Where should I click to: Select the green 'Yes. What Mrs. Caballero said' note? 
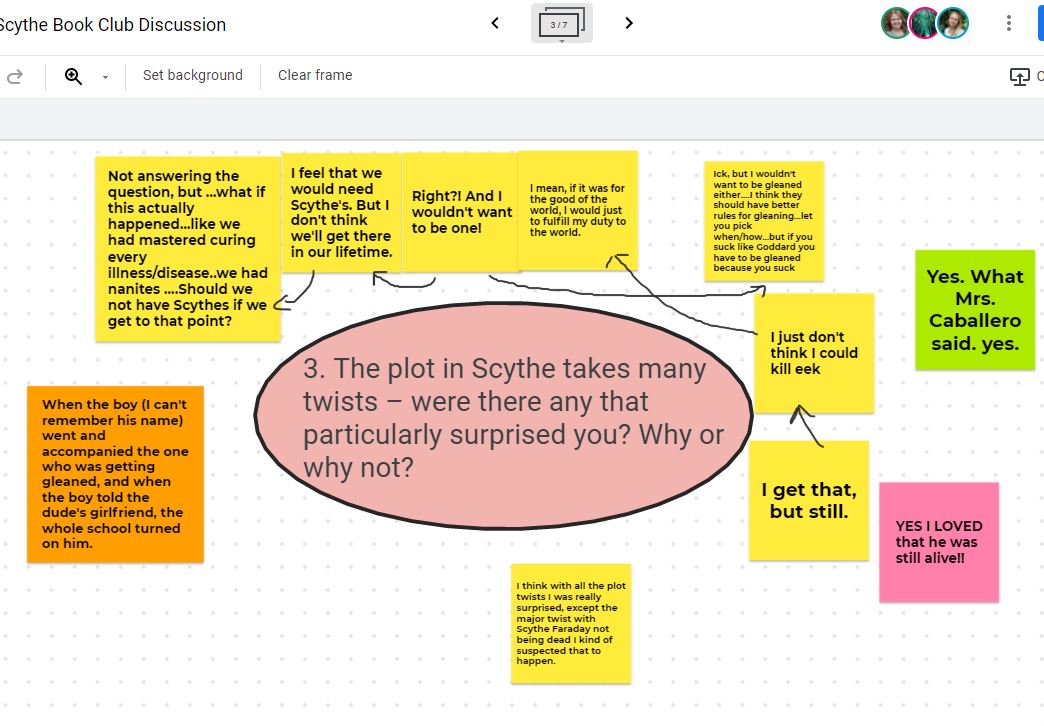point(975,310)
